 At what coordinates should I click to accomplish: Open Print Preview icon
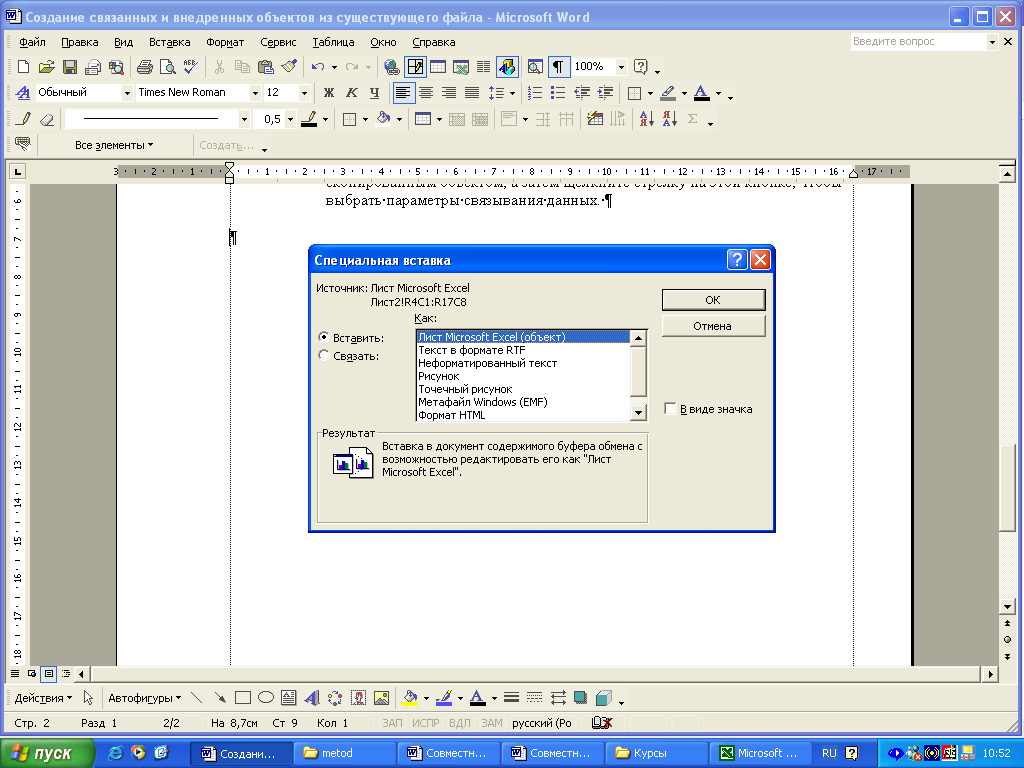click(x=168, y=67)
